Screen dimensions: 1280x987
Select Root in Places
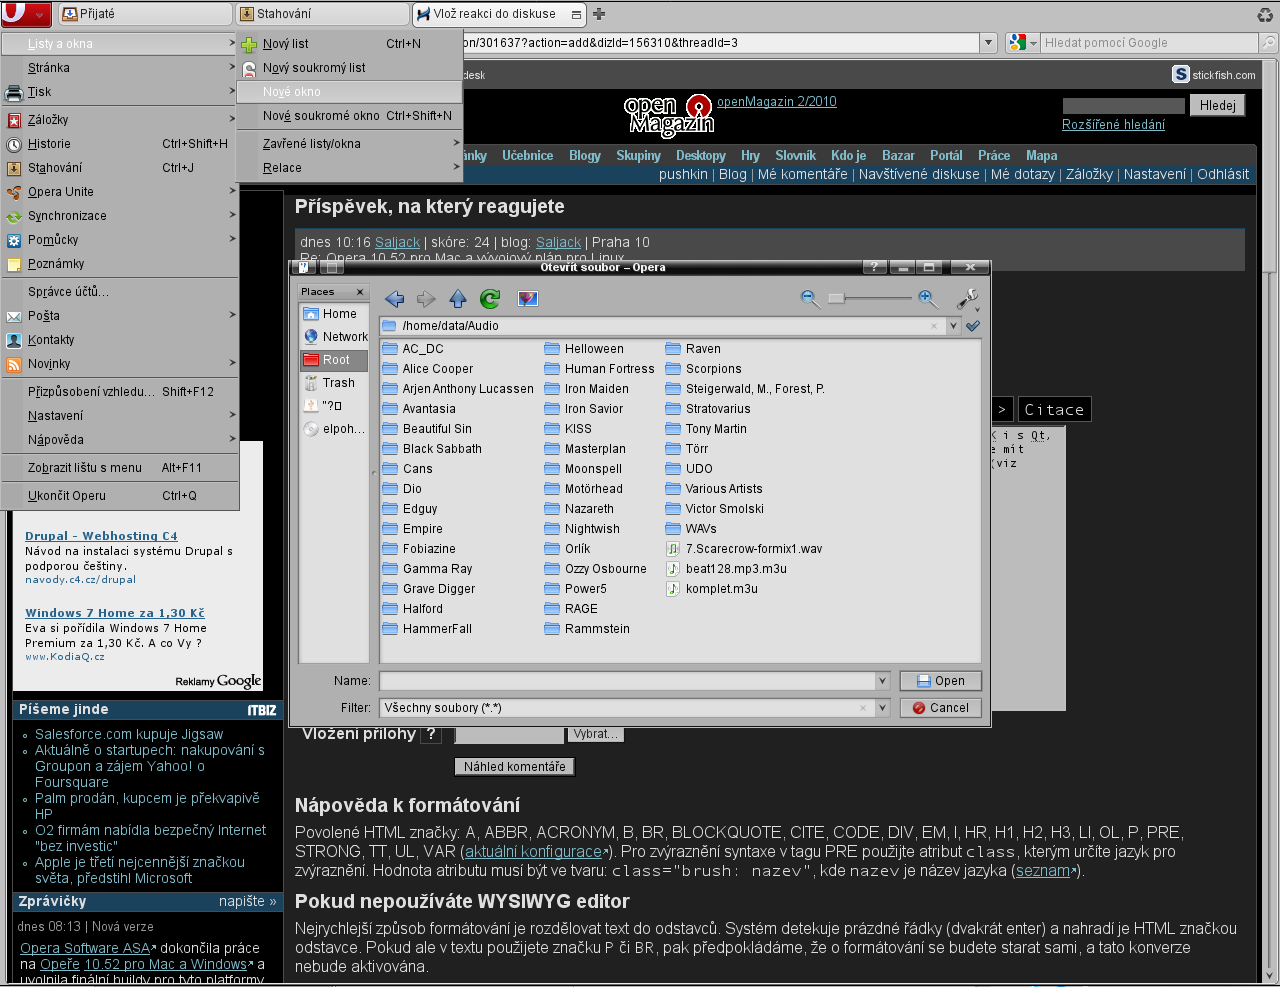point(333,360)
